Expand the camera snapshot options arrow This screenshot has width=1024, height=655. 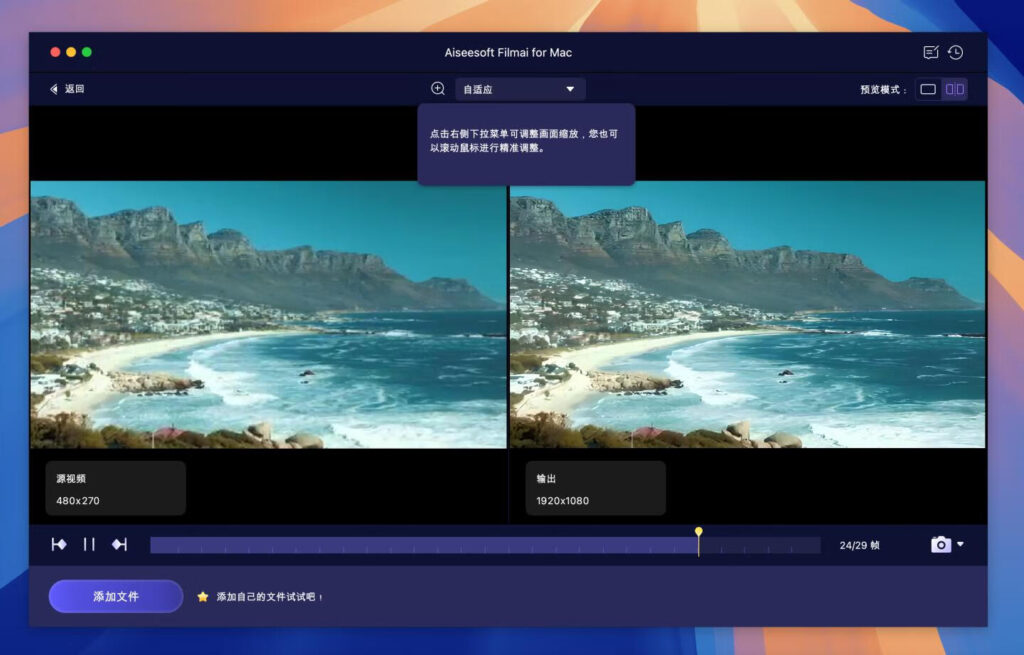tap(961, 543)
